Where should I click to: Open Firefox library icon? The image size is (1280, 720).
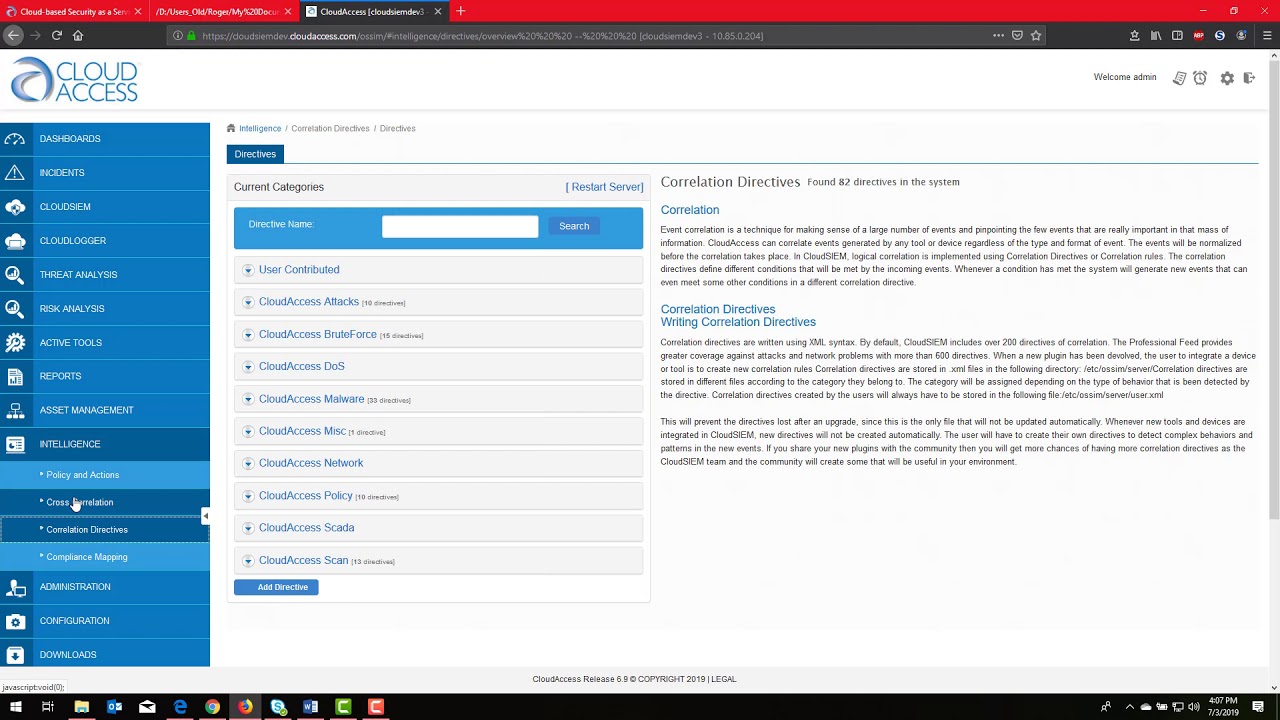point(1156,36)
